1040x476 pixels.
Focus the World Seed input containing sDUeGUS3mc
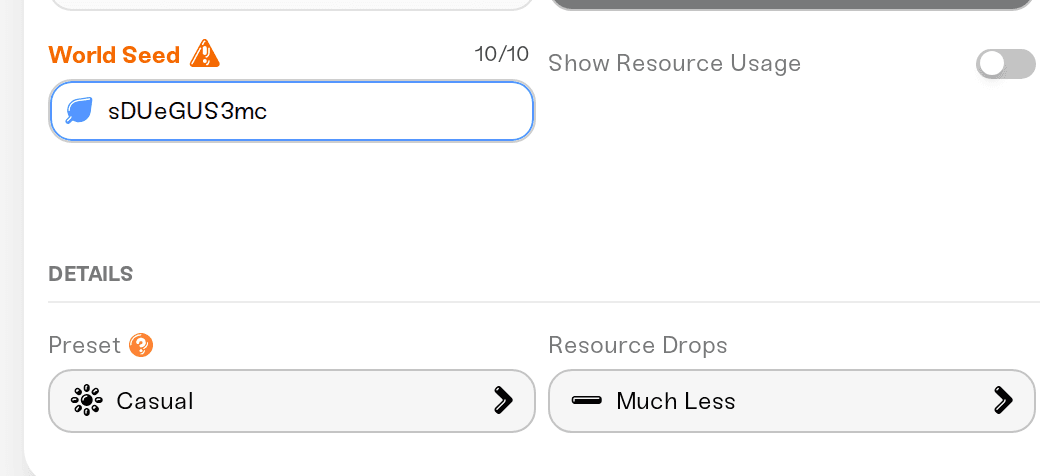tap(292, 111)
